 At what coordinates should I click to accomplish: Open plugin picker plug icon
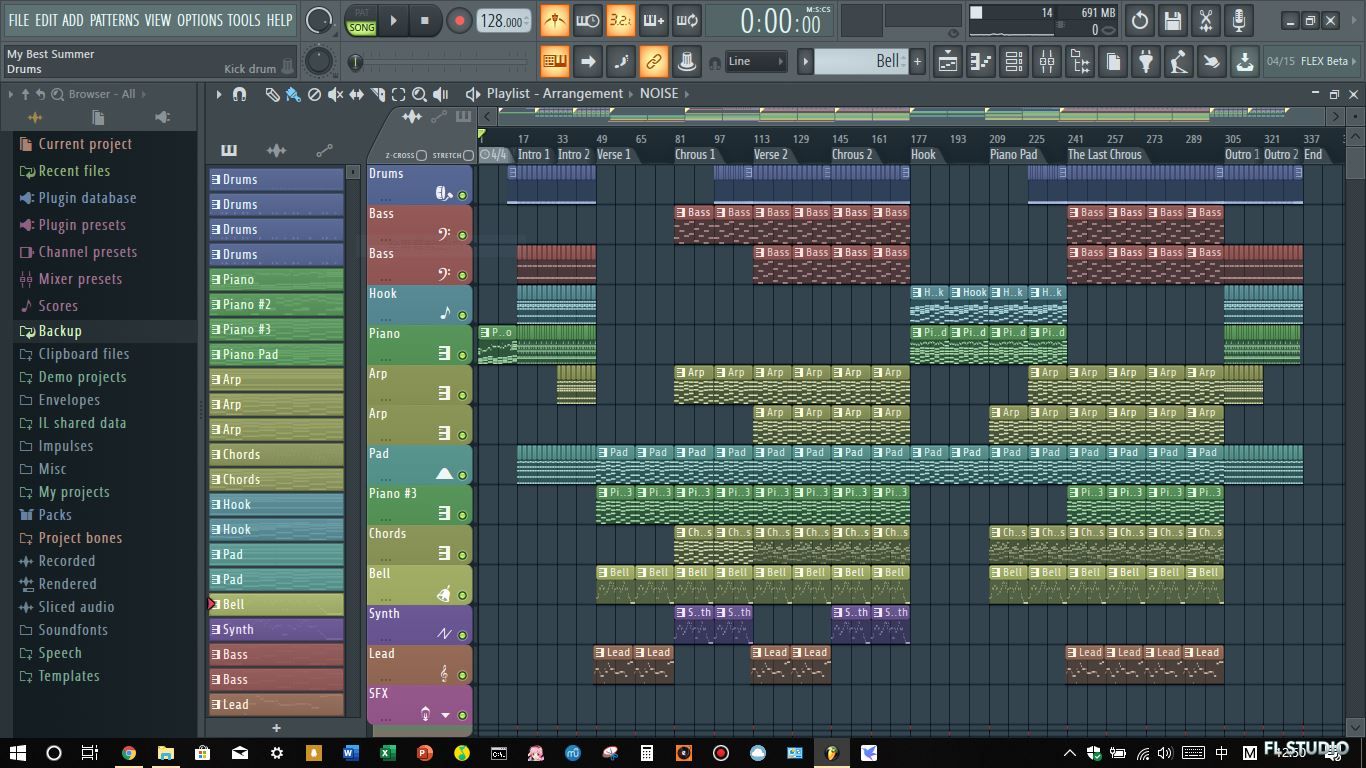tap(1146, 62)
